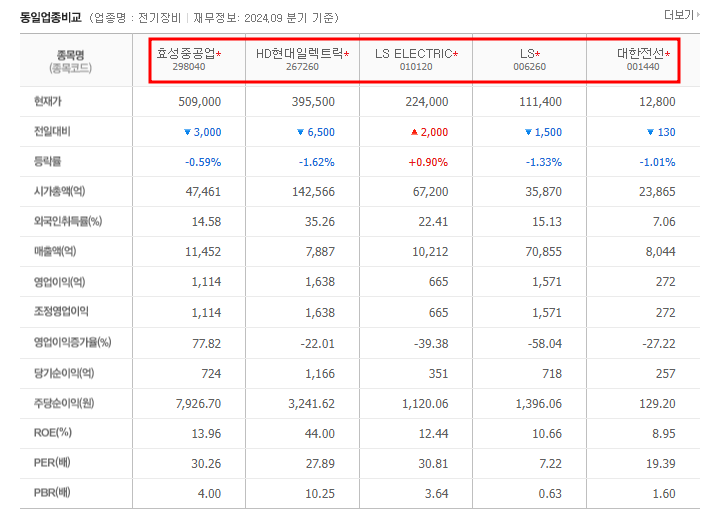Select the 당기순이익(억) row label
The width and height of the screenshot is (709, 516).
(64, 373)
